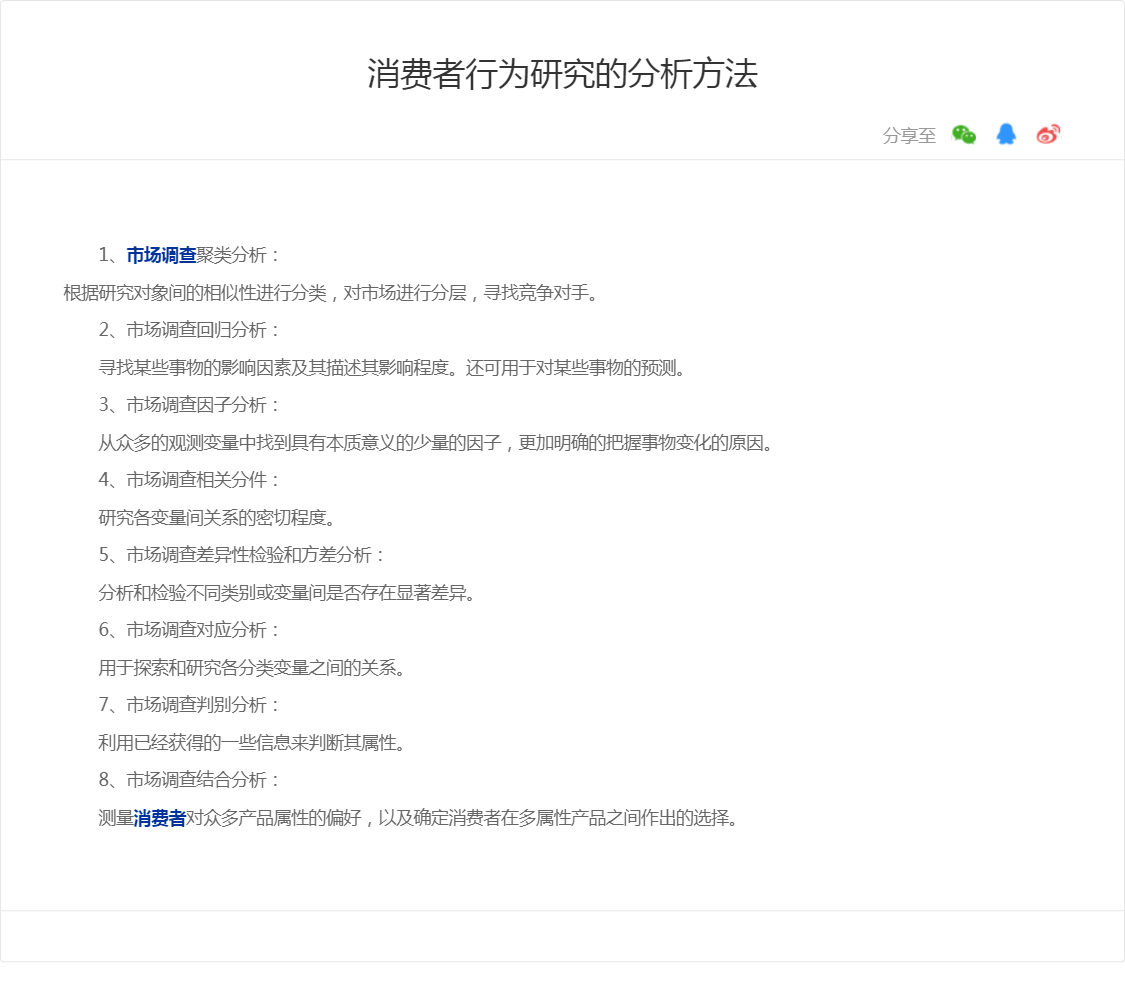Click heading 3、市场调查因子分析

pos(189,405)
